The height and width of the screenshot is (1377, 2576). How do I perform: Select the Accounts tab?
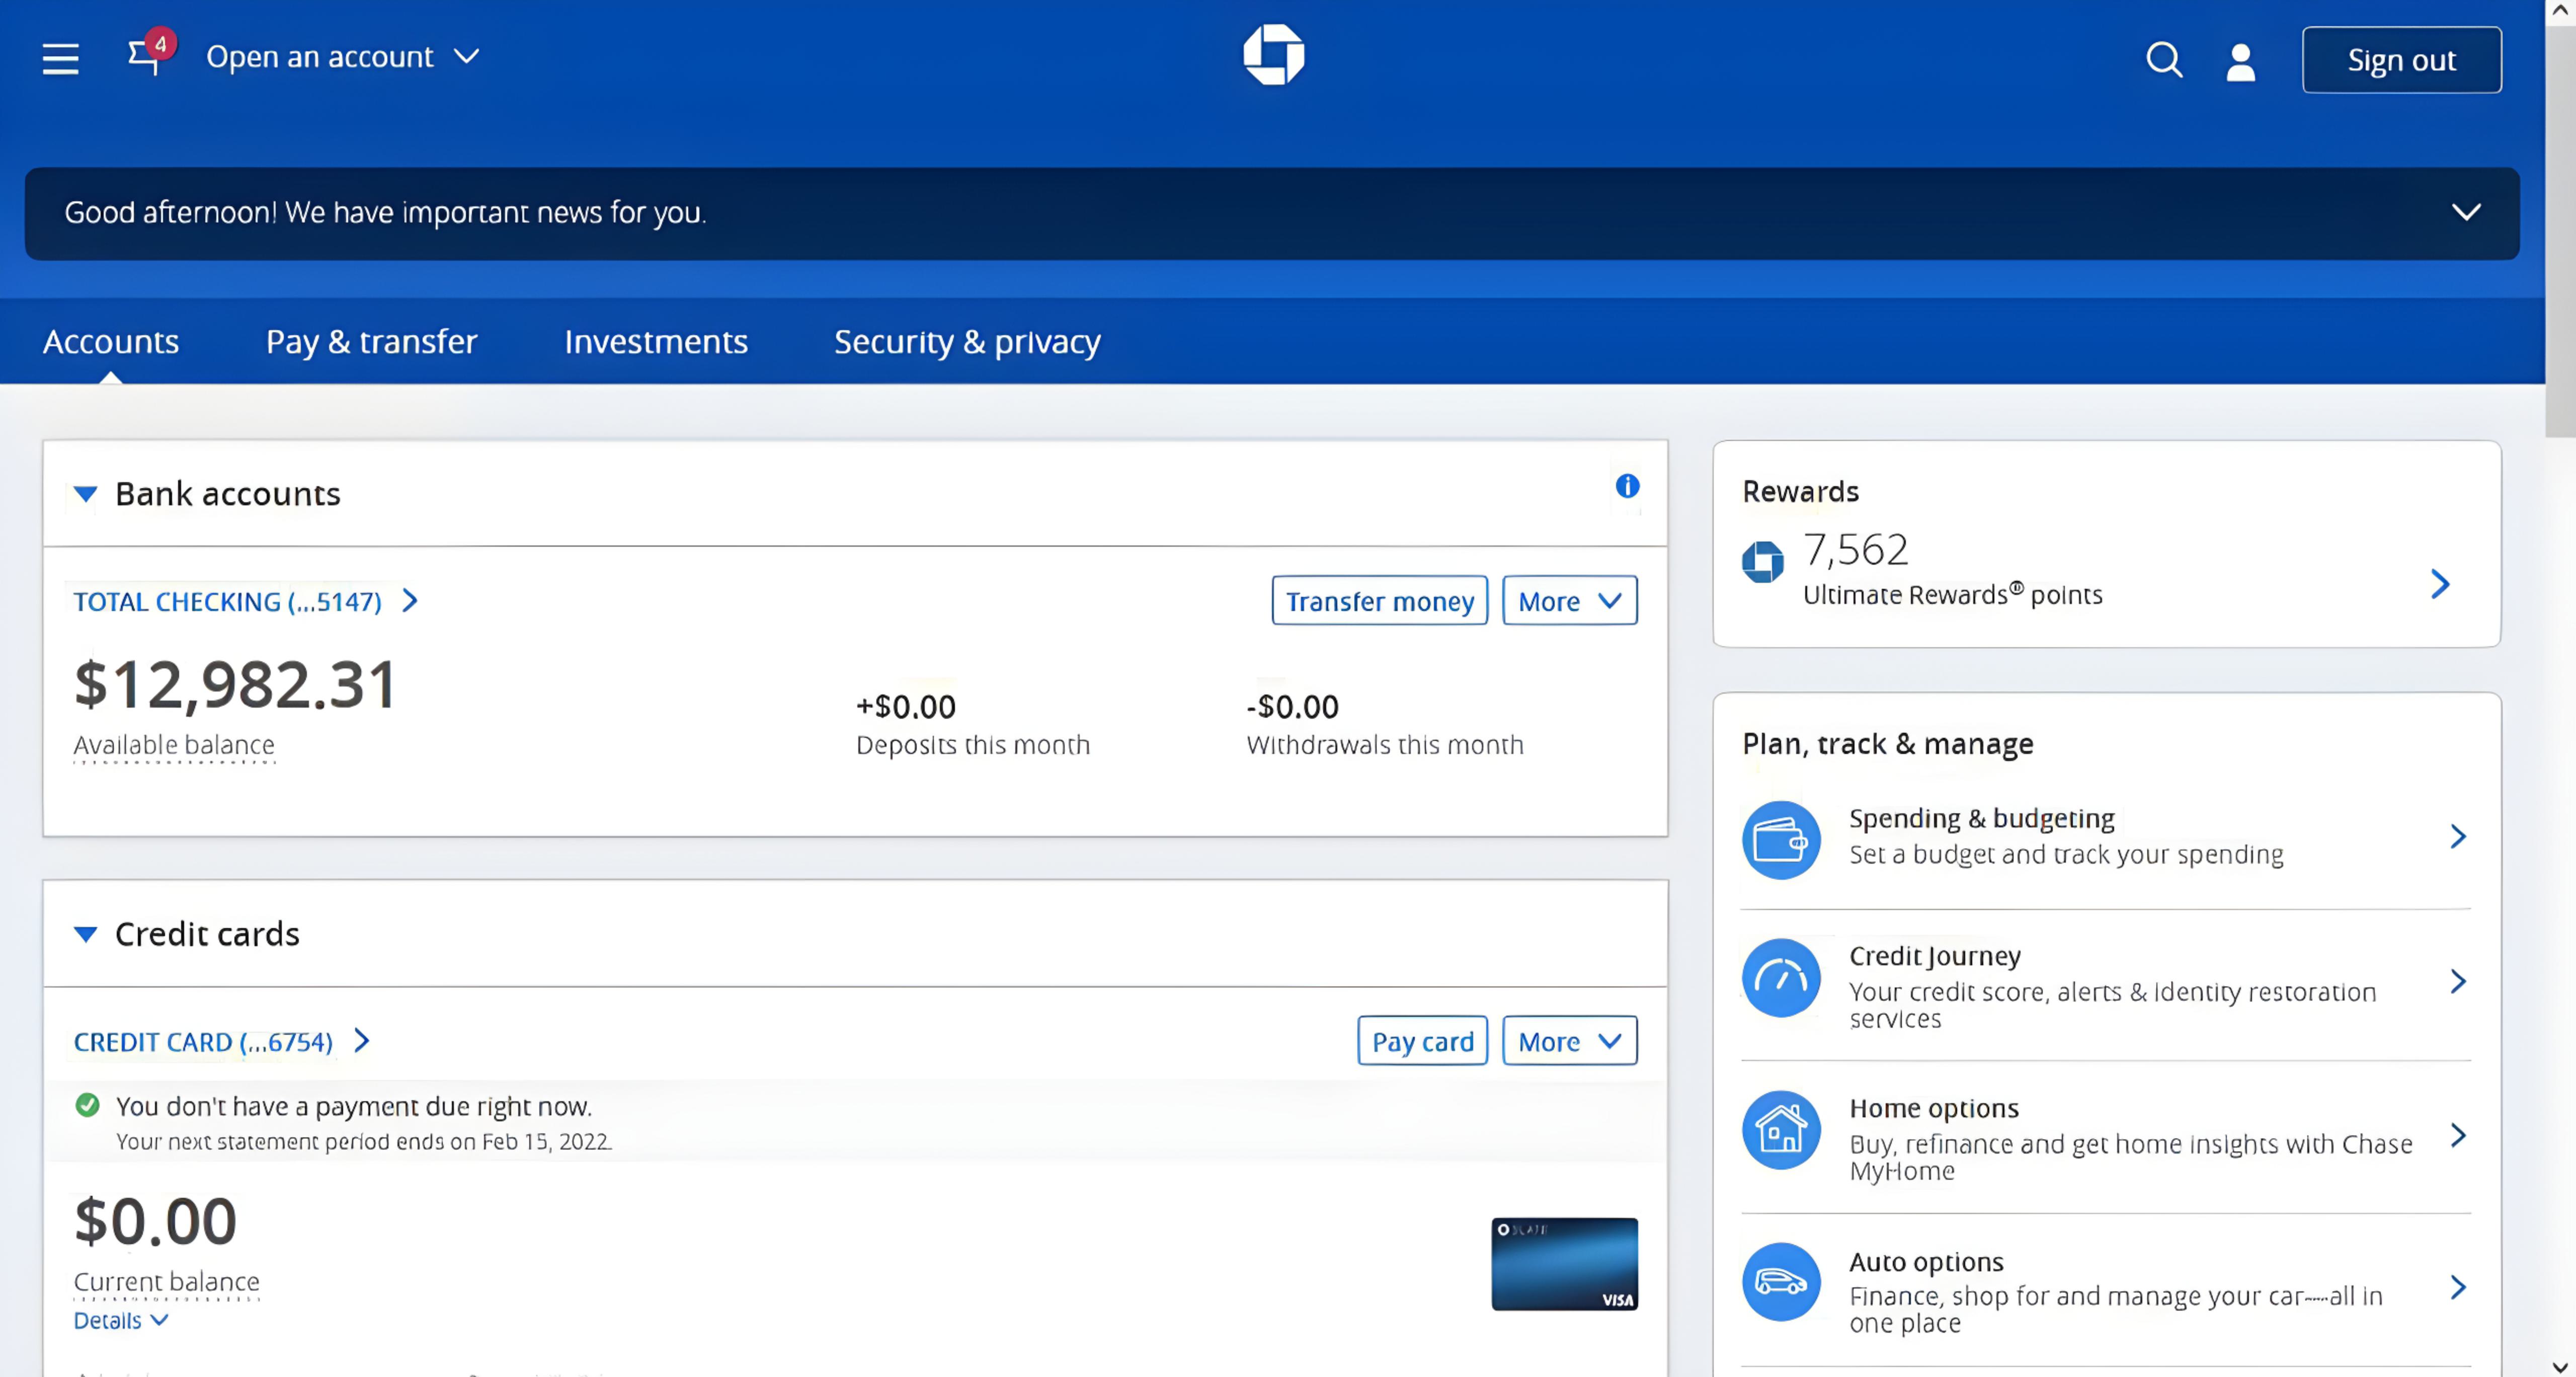tap(111, 342)
